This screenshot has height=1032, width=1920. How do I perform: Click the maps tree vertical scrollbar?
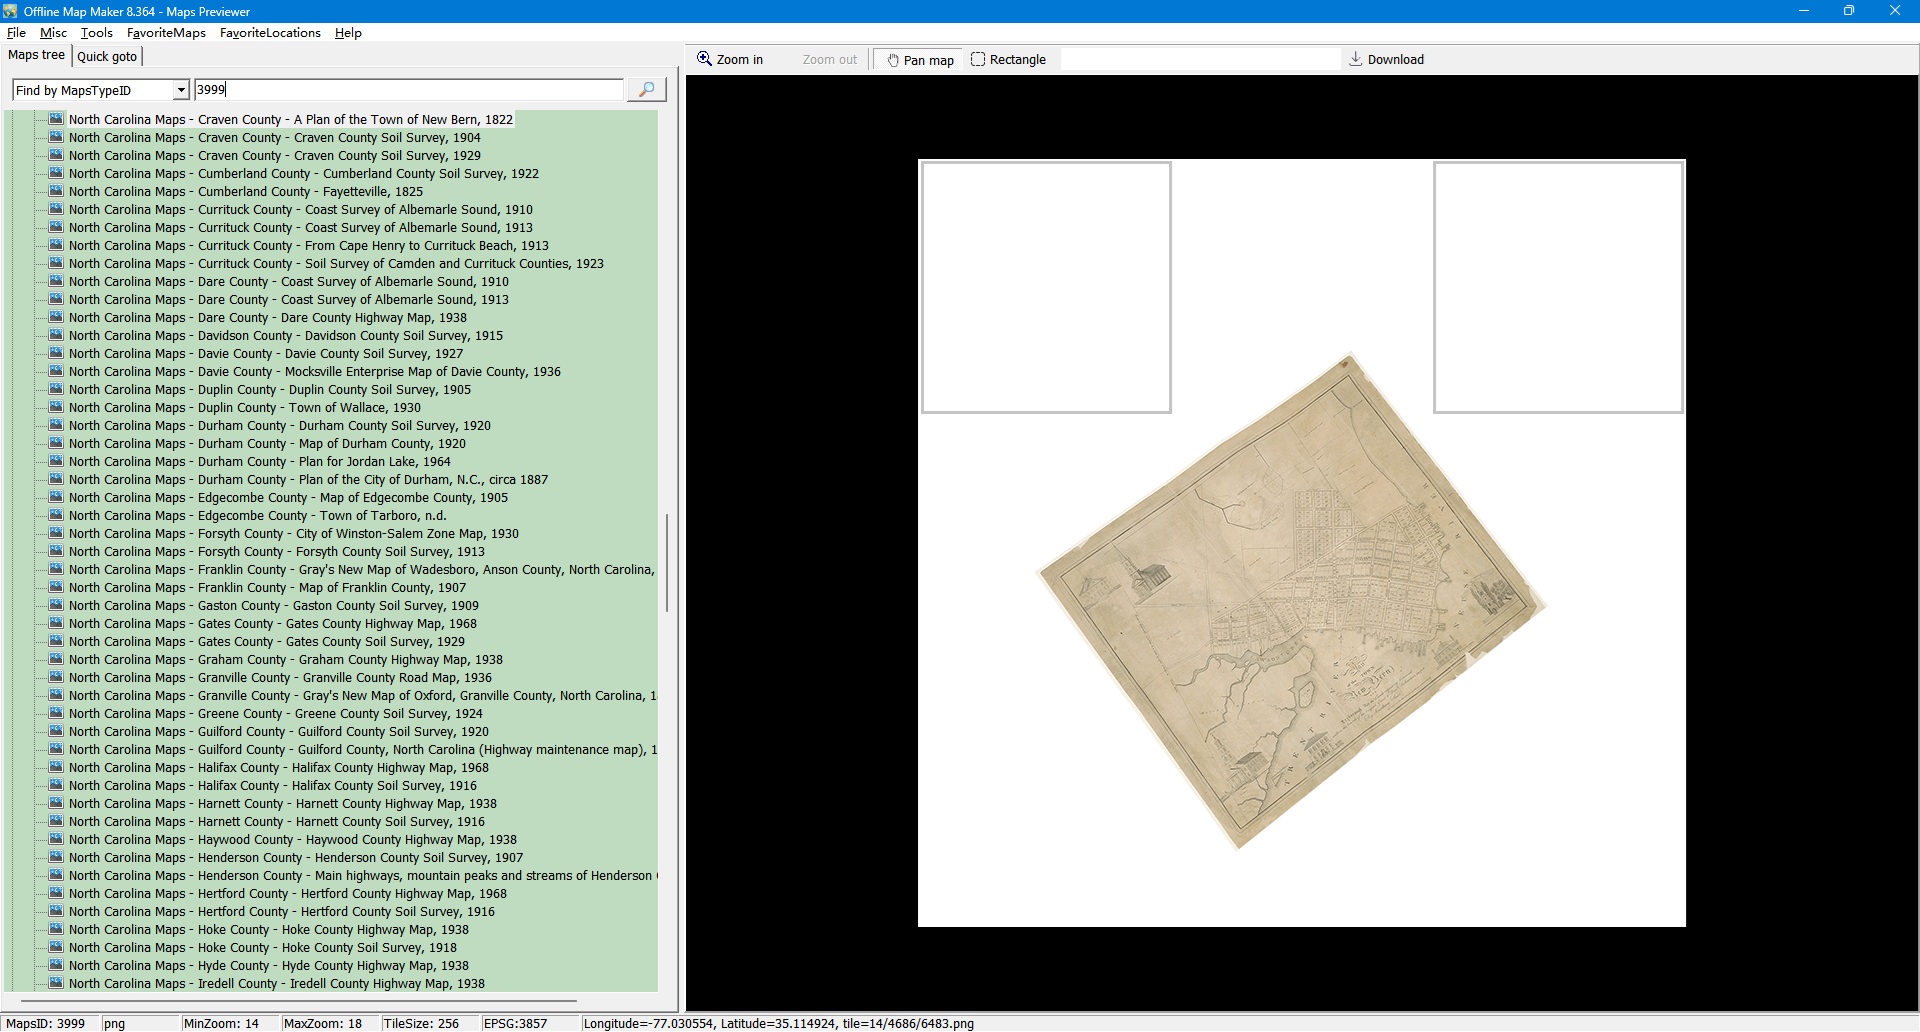[x=666, y=562]
